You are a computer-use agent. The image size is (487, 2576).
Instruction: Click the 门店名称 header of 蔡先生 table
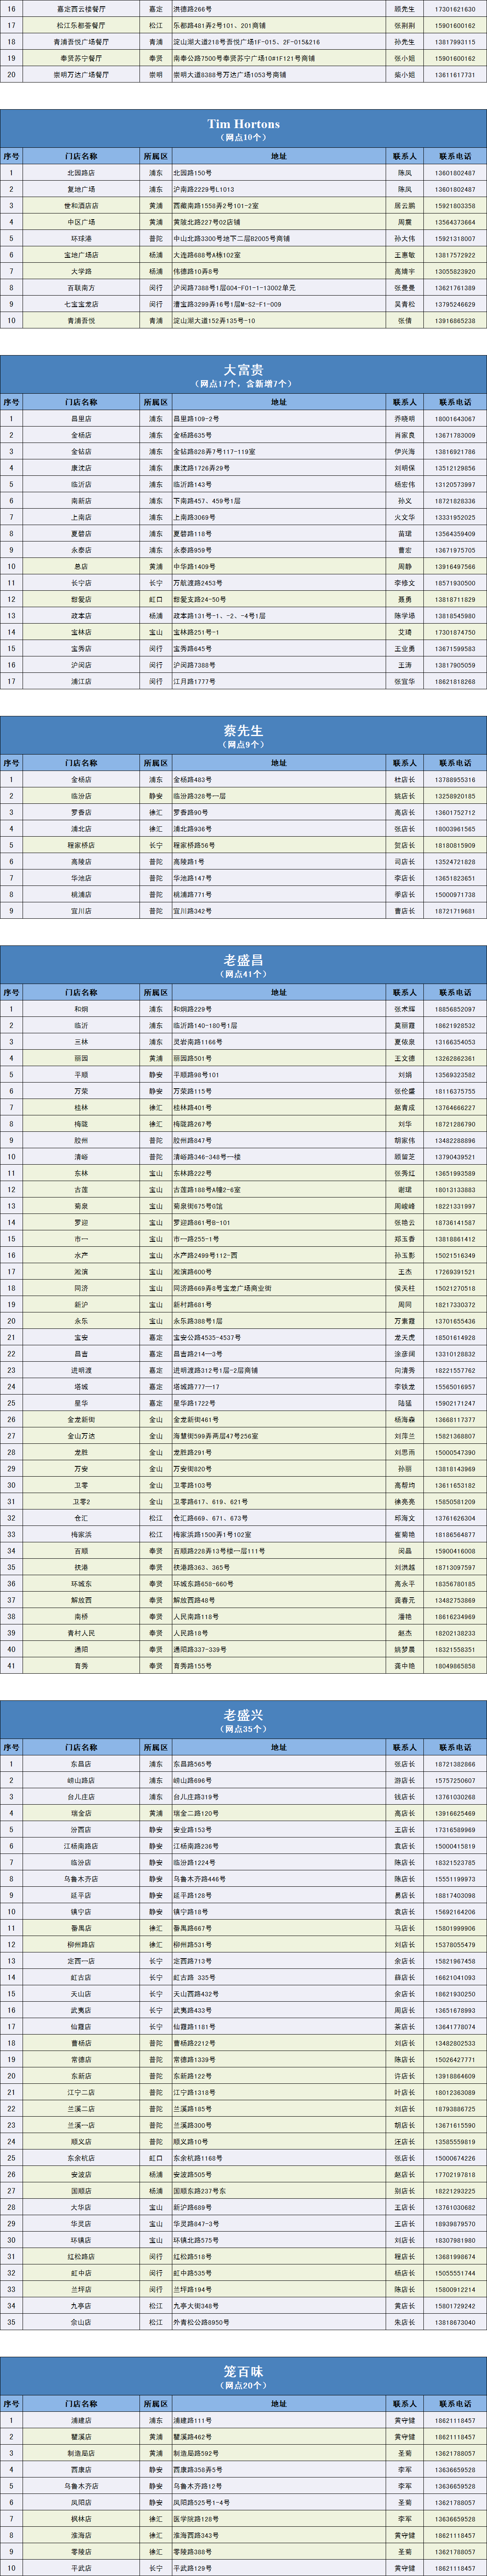[x=81, y=763]
